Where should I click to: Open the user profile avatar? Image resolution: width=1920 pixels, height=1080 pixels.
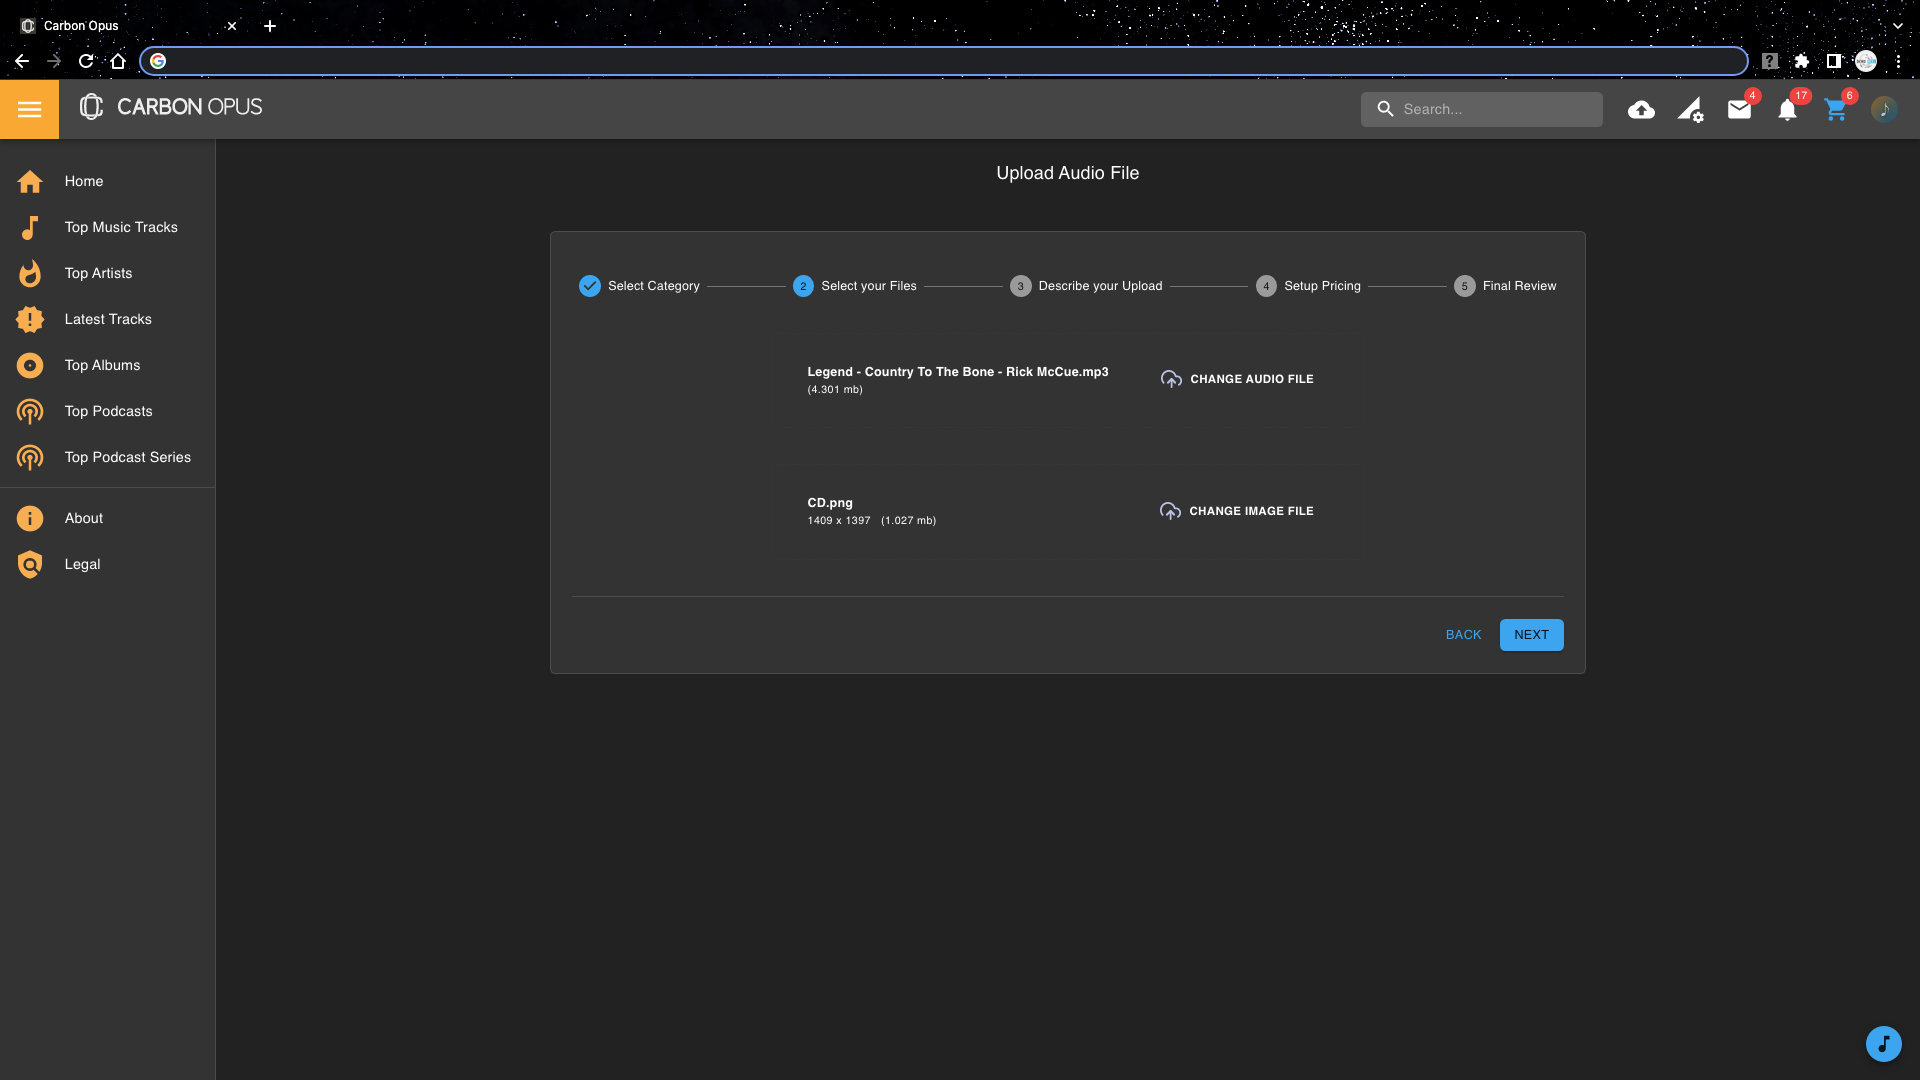(x=1884, y=110)
